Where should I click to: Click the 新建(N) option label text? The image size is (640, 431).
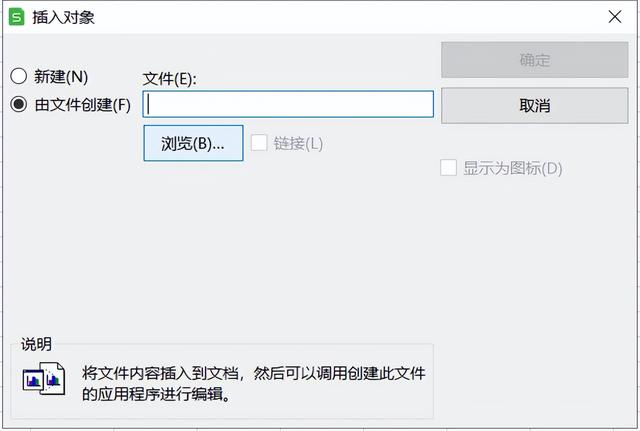click(x=61, y=77)
